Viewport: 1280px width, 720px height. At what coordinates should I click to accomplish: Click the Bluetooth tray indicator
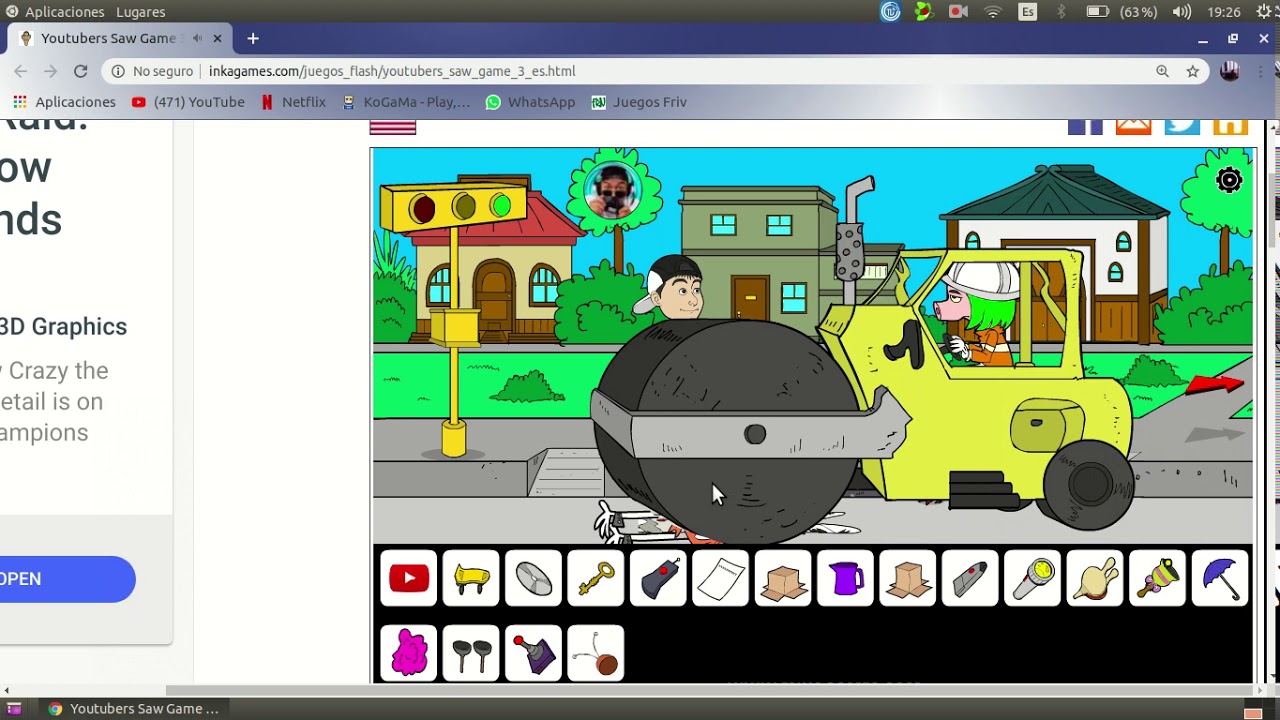[1062, 12]
